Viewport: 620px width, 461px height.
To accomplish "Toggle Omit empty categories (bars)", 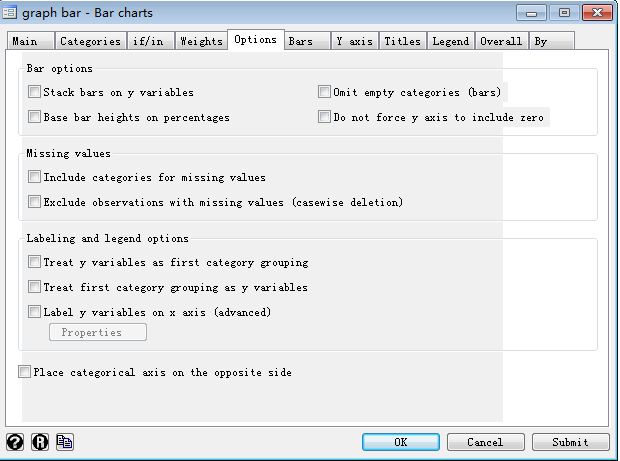I will pyautogui.click(x=325, y=92).
